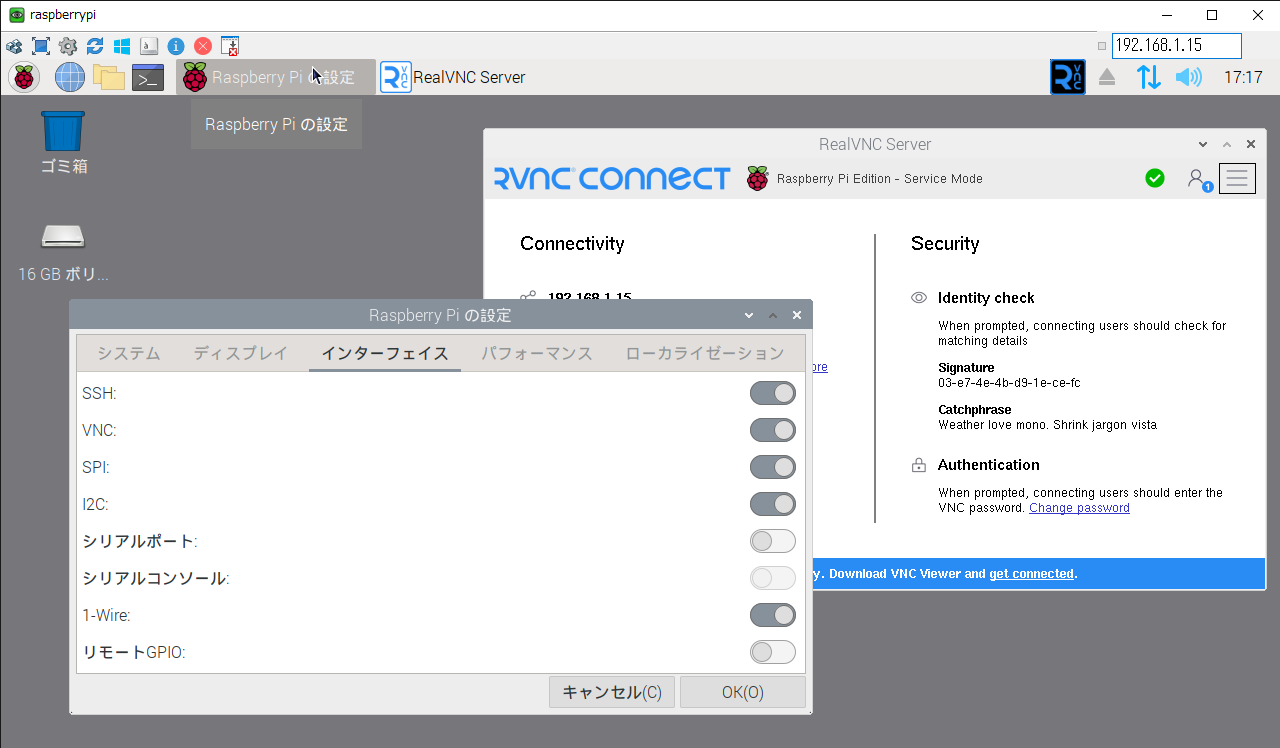Viewport: 1280px width, 748px height.
Task: Click the last viewer toolbar icon
Action: click(x=230, y=46)
